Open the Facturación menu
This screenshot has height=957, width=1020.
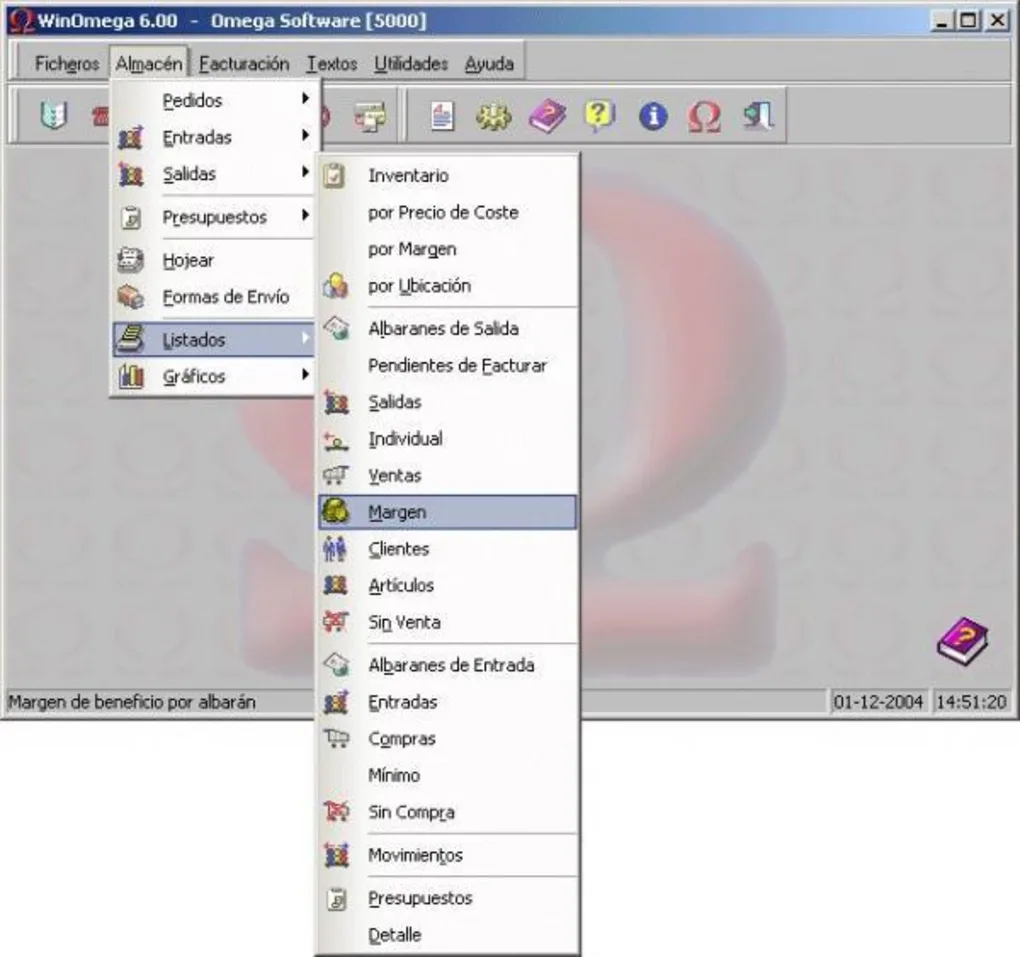click(x=243, y=62)
